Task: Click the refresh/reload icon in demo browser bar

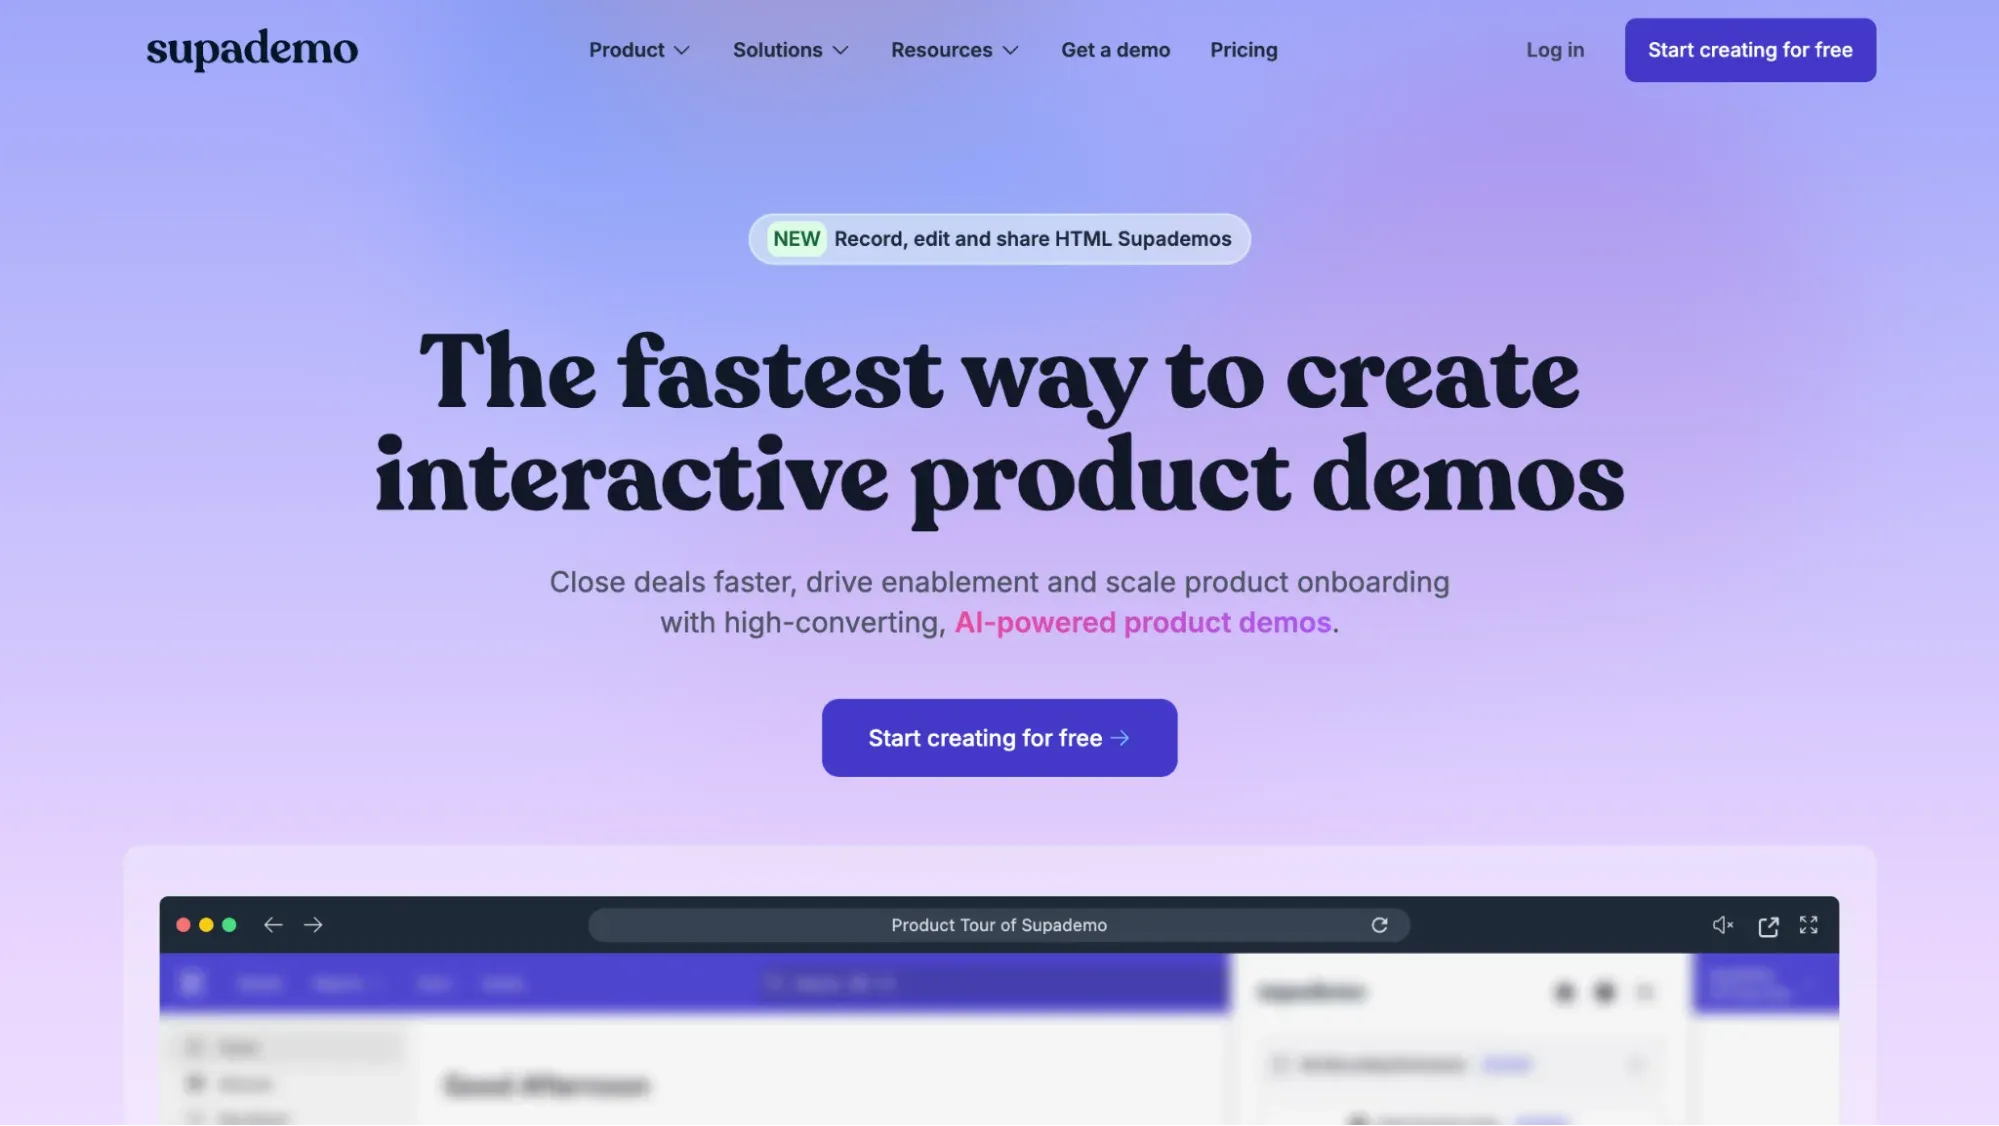Action: (1380, 924)
